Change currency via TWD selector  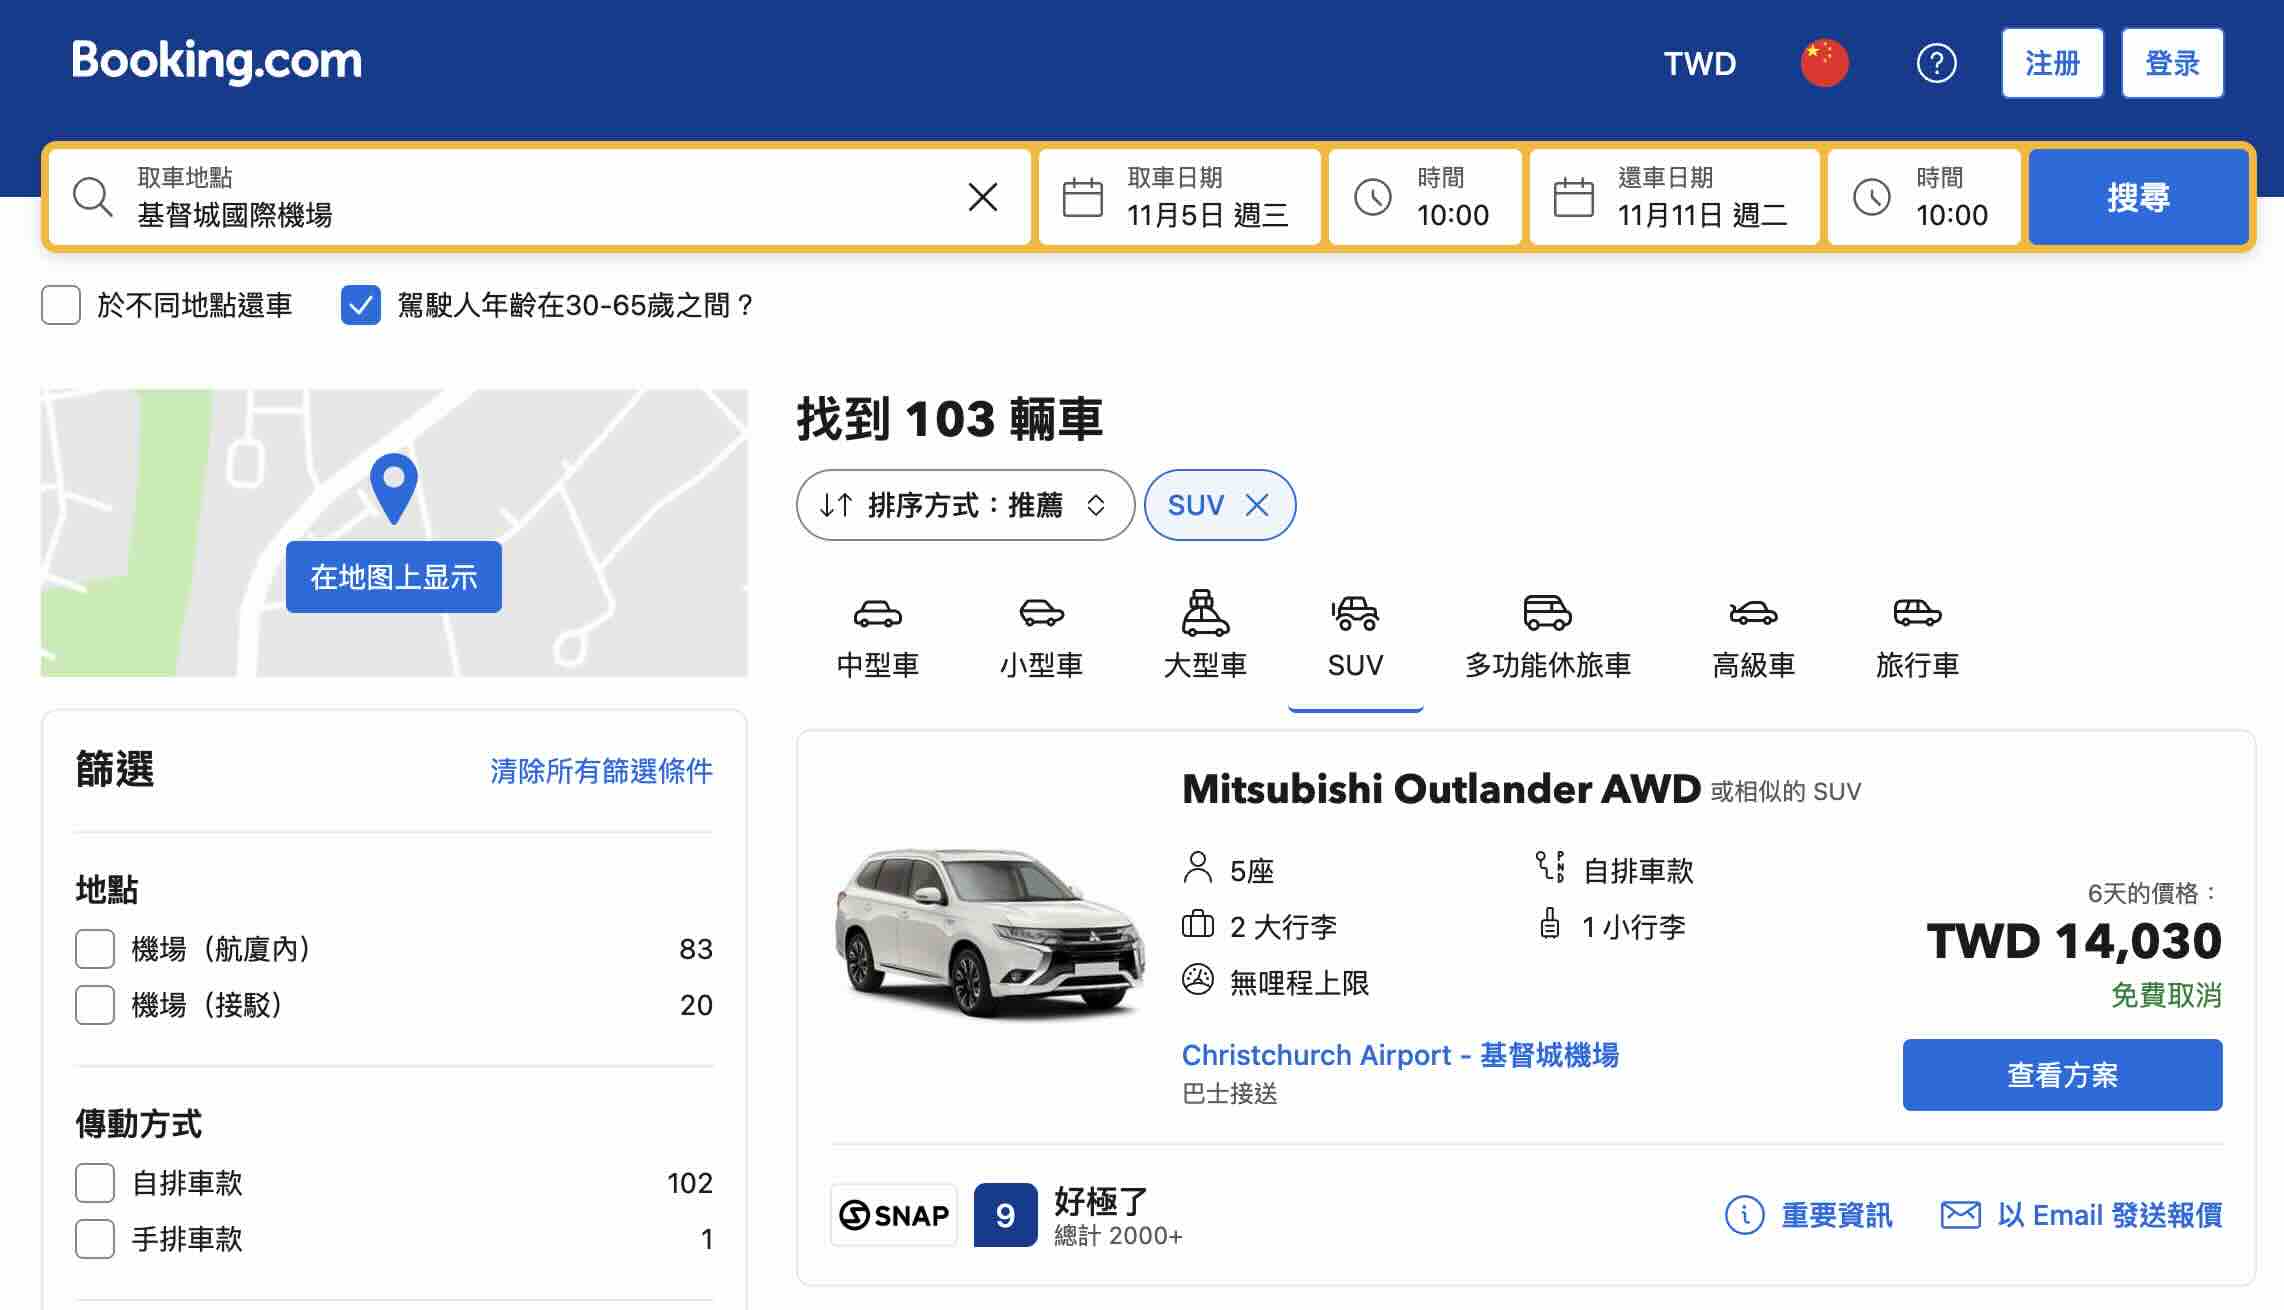[x=1699, y=63]
